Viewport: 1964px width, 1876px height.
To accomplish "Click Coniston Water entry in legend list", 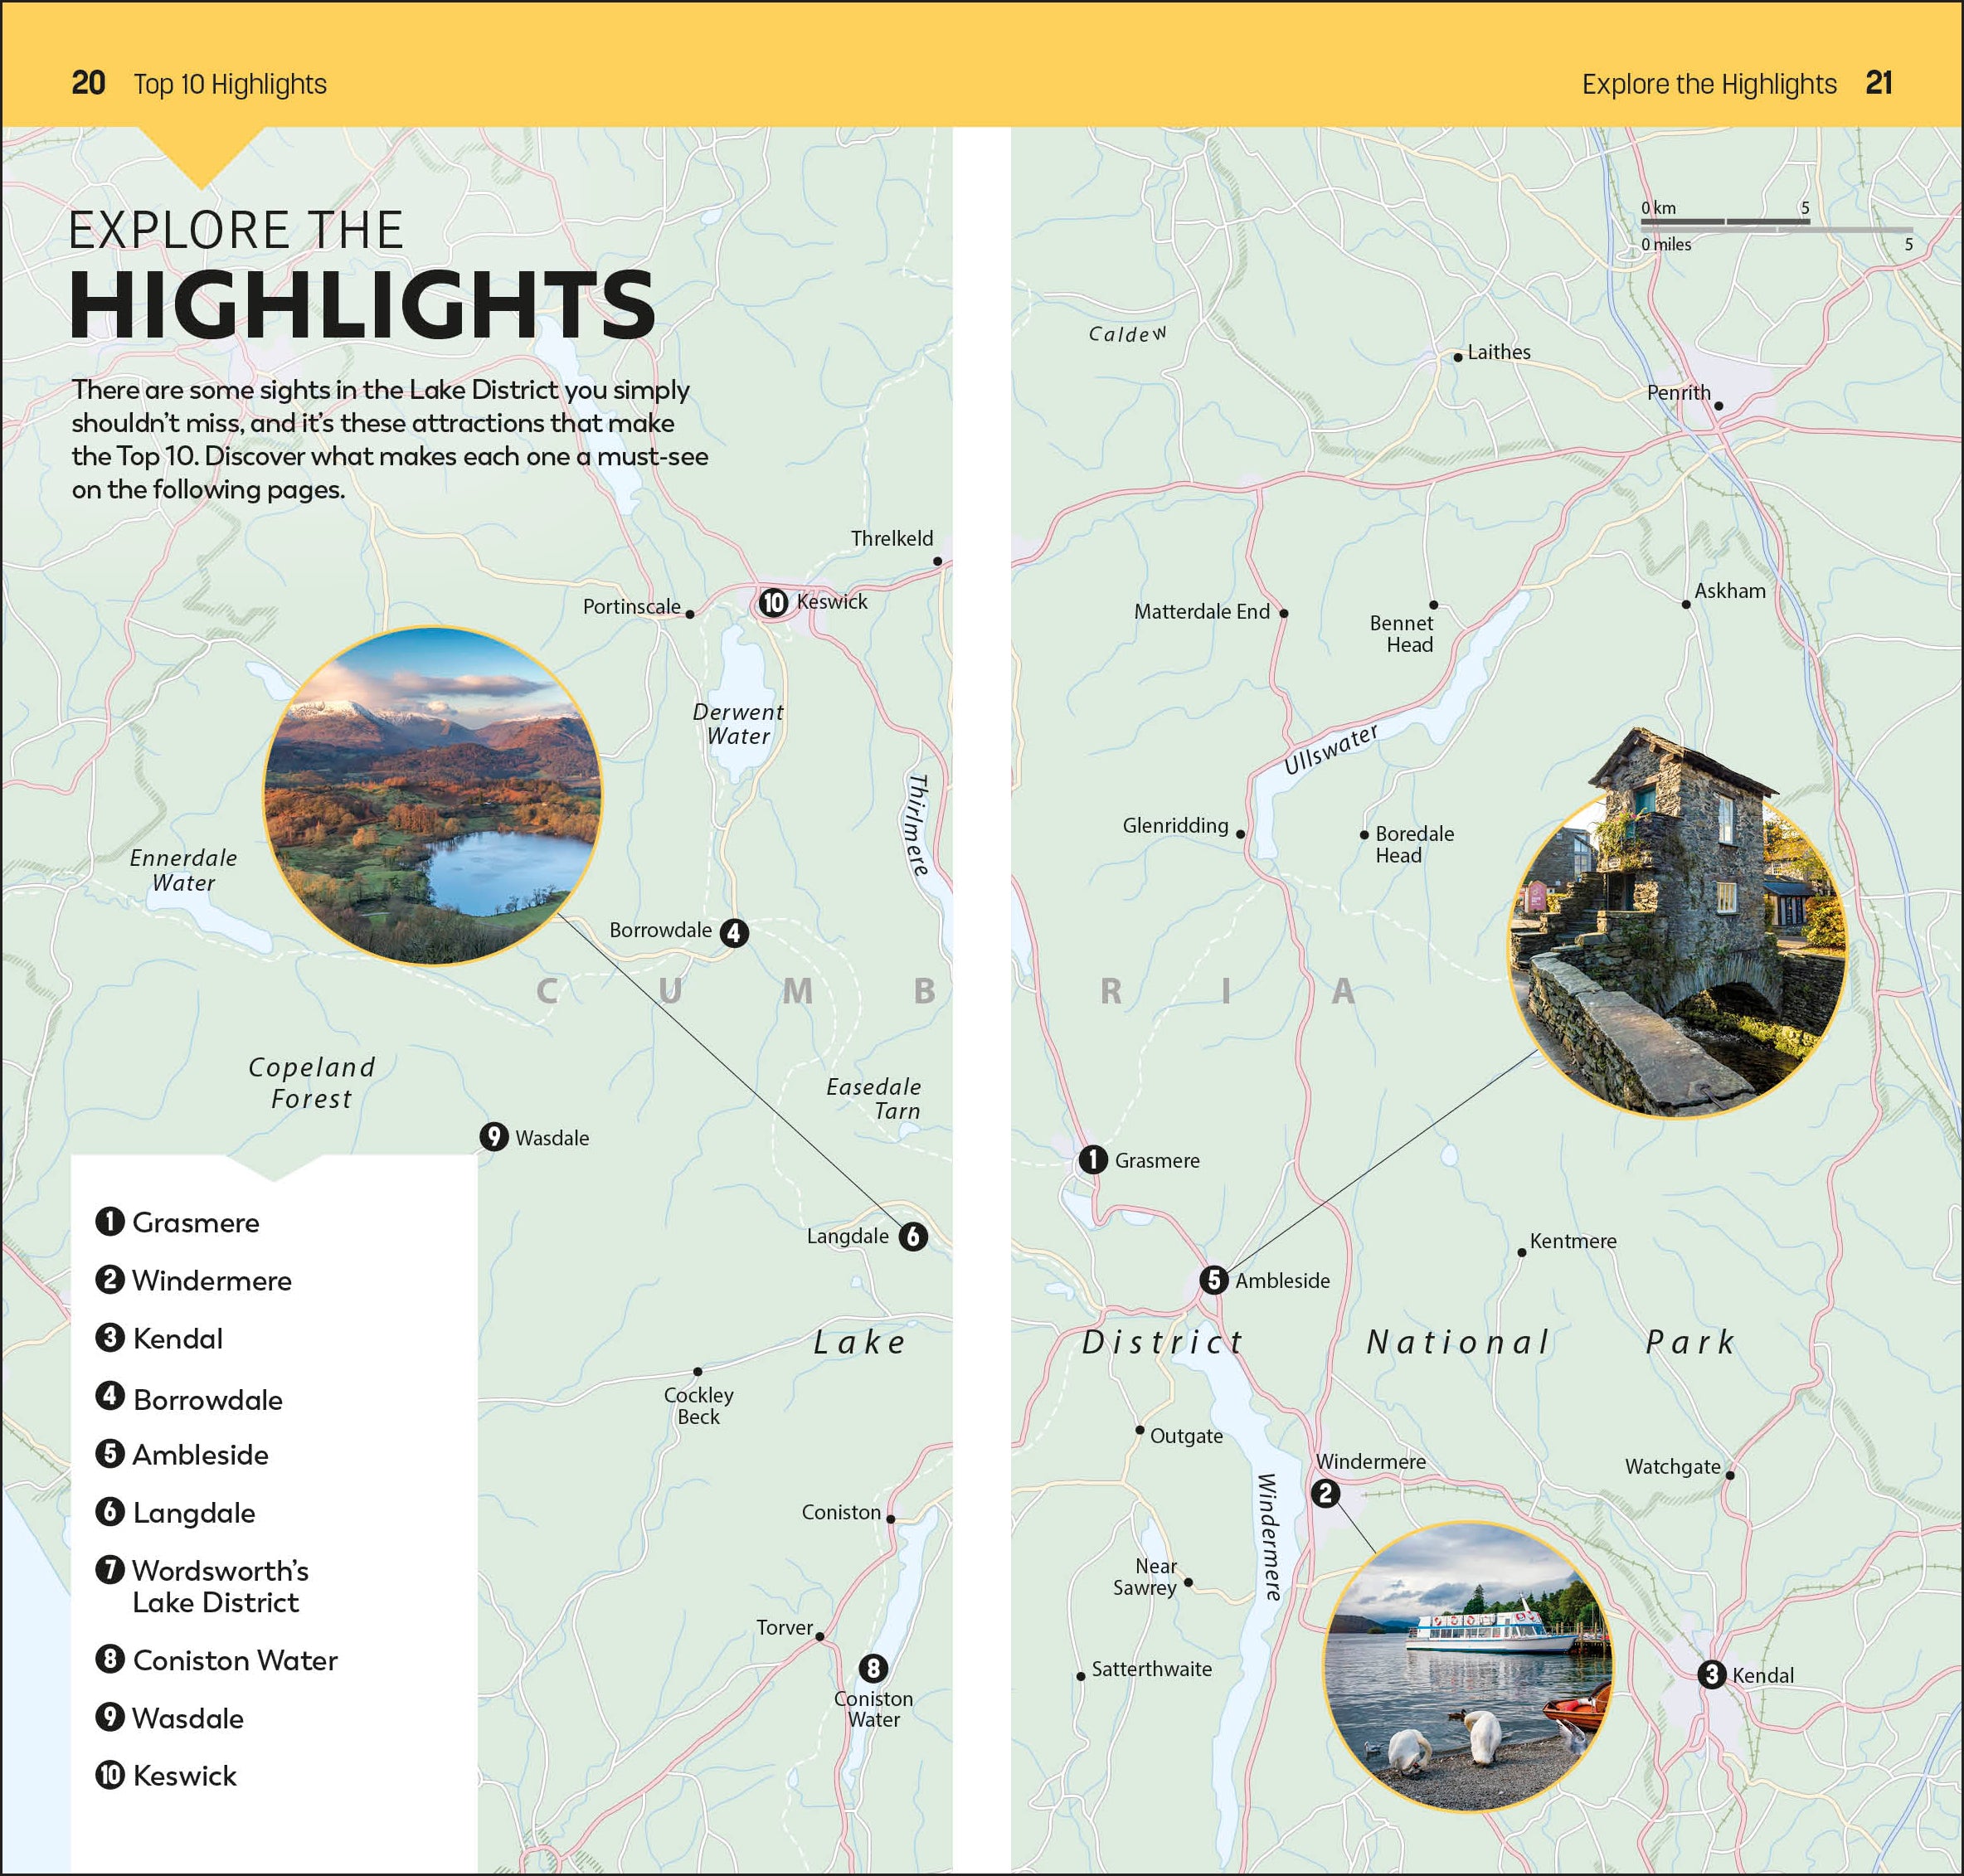I will coord(235,1660).
